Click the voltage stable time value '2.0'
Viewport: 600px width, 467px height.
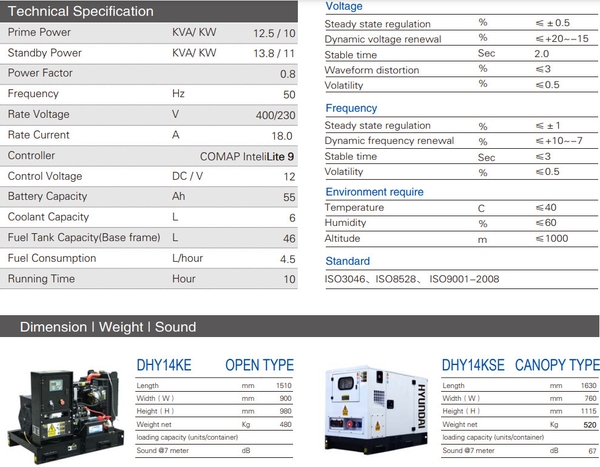pyautogui.click(x=541, y=54)
